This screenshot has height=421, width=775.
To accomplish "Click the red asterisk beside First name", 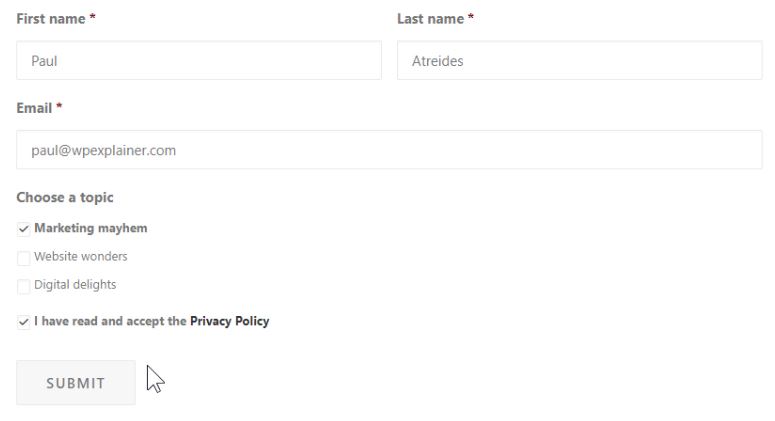I will pyautogui.click(x=93, y=18).
